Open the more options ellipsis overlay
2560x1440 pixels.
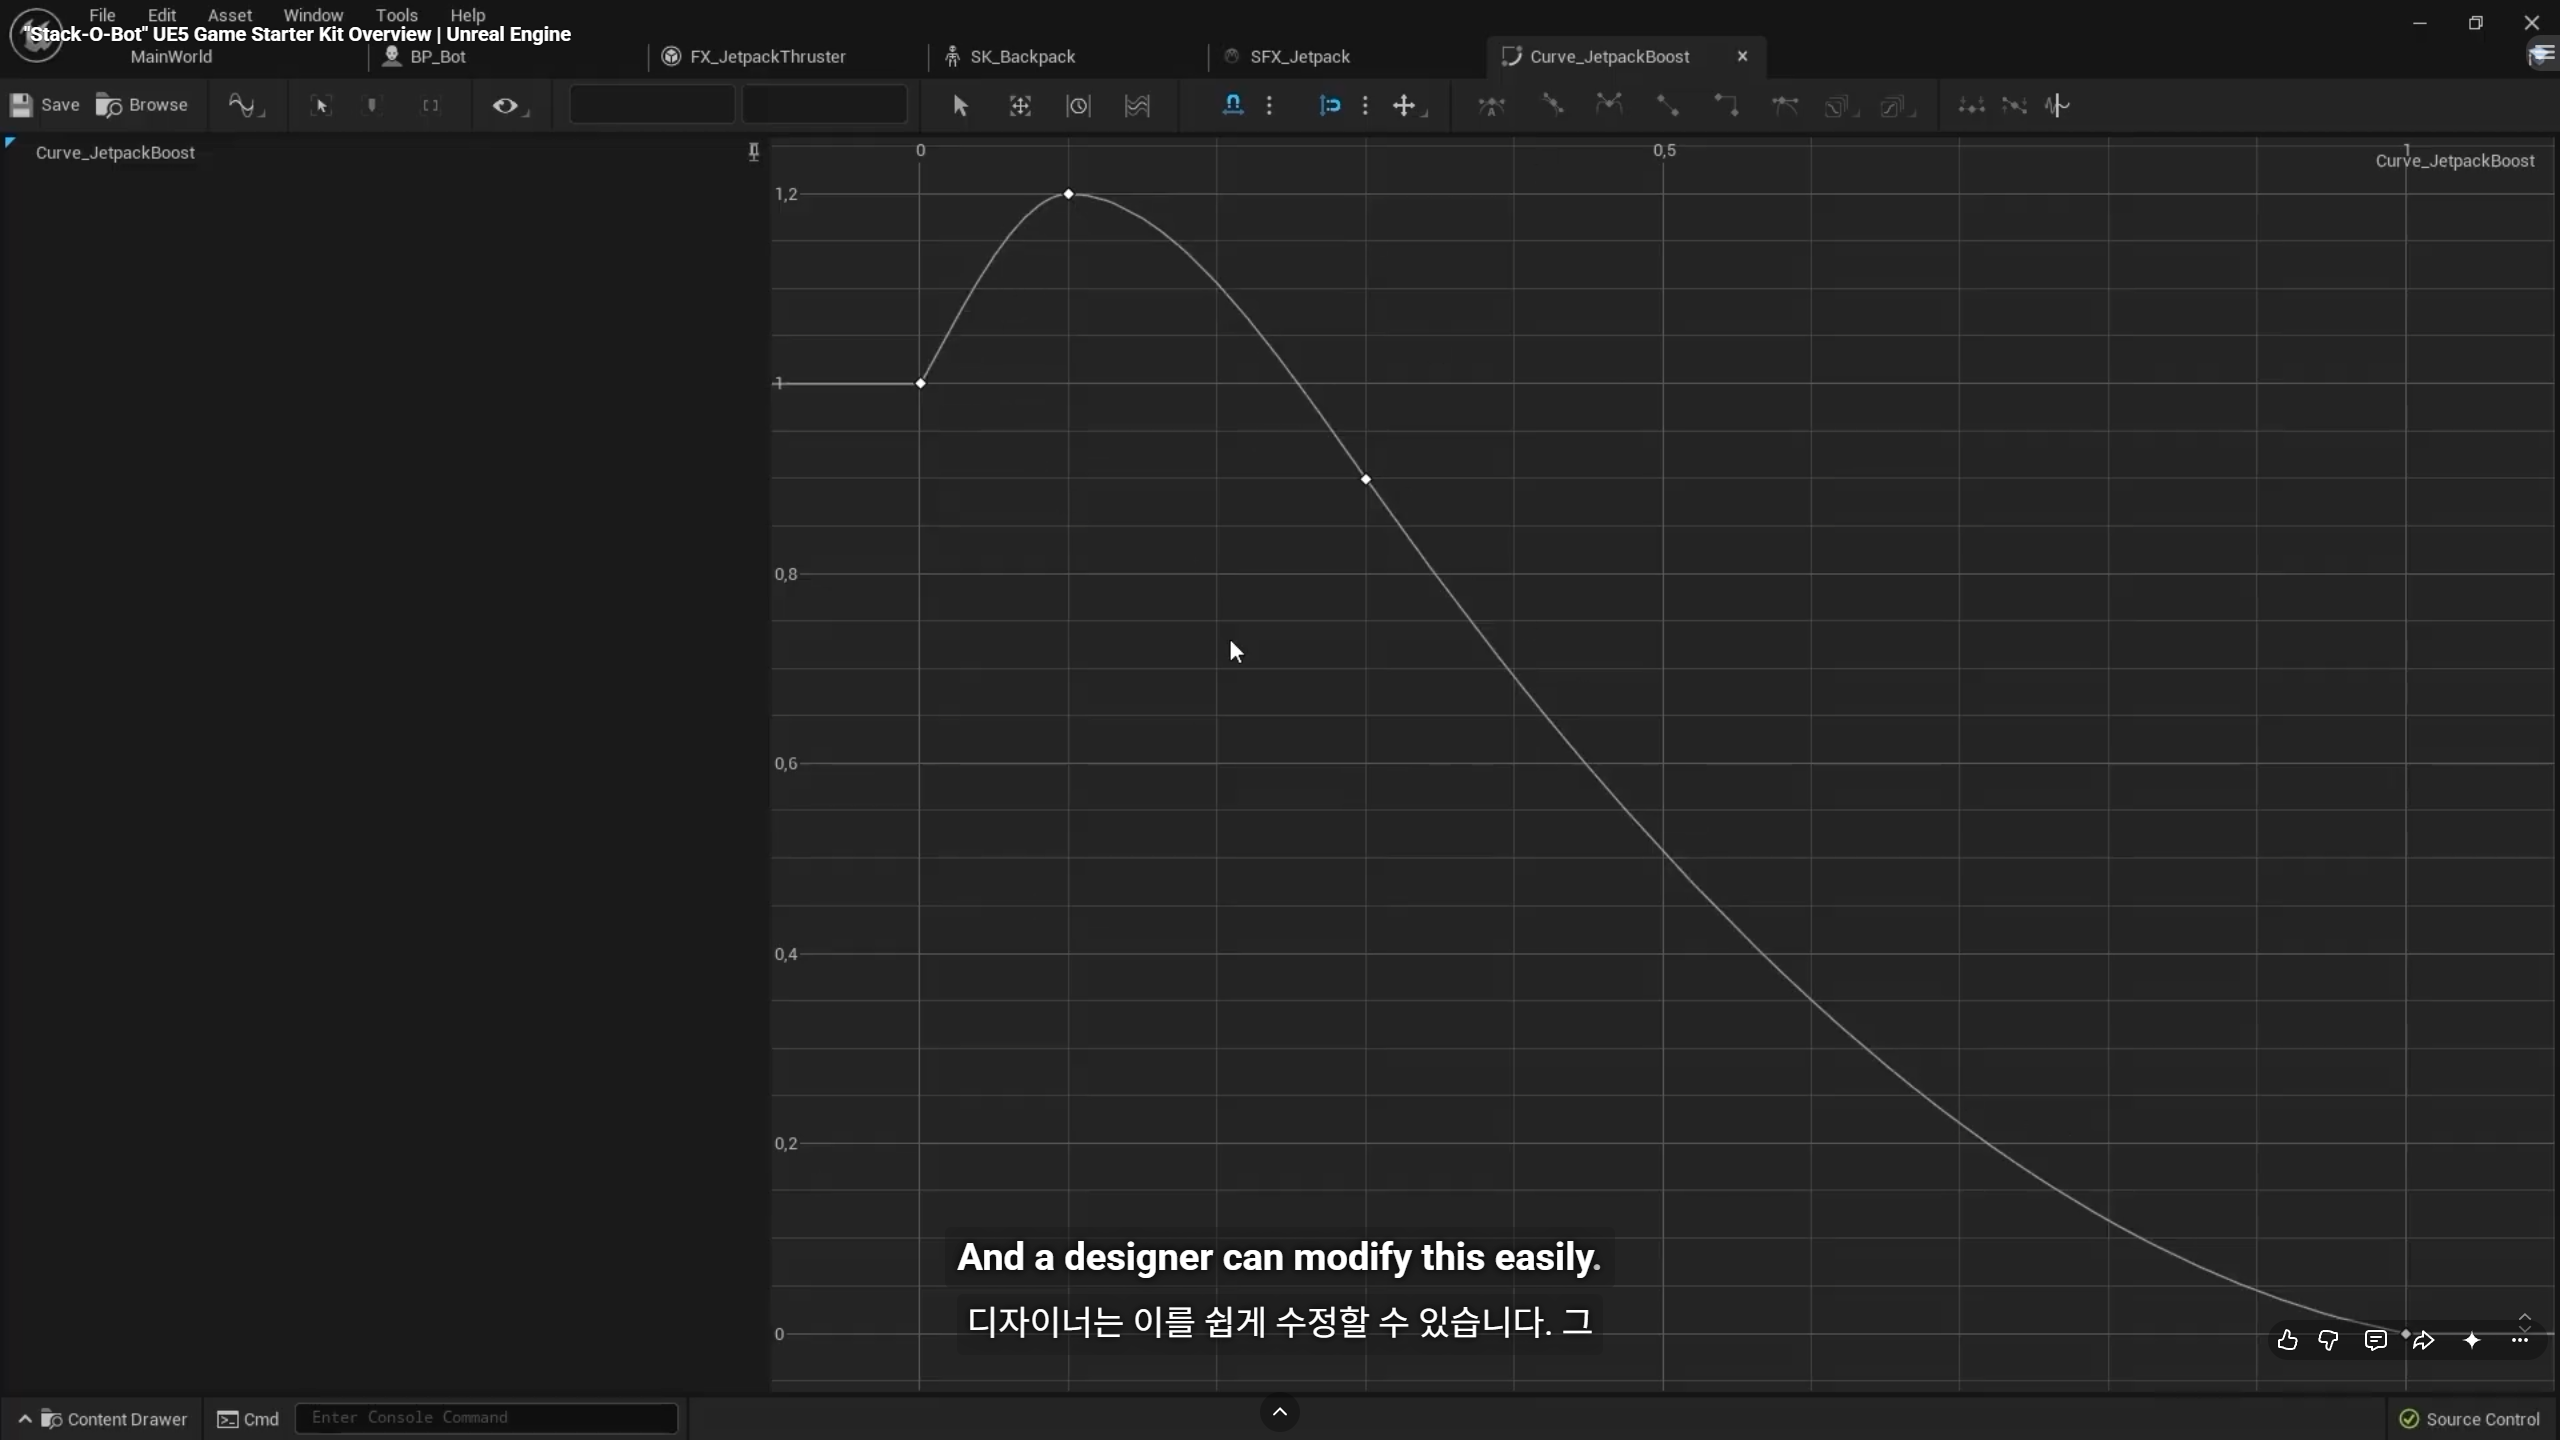[2519, 1340]
